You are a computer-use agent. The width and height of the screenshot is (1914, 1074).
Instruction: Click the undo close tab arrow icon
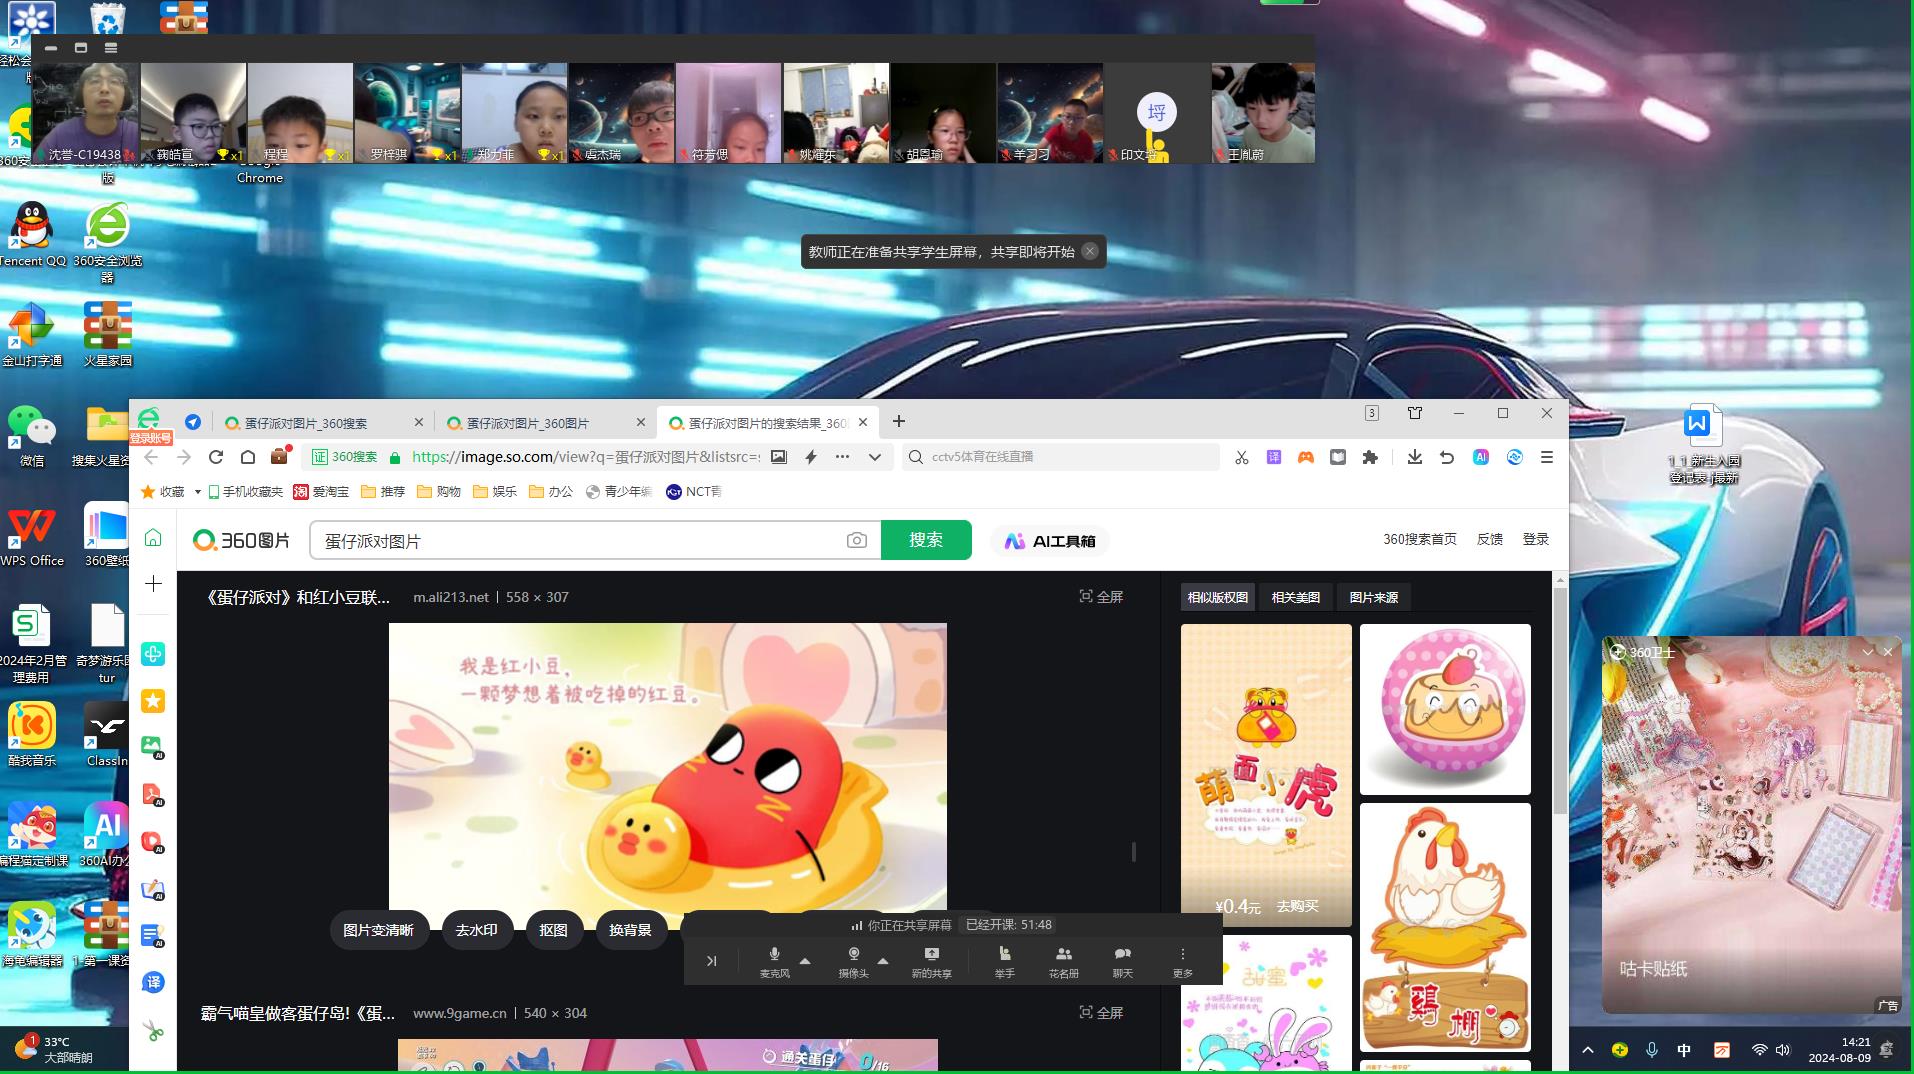pyautogui.click(x=1447, y=457)
